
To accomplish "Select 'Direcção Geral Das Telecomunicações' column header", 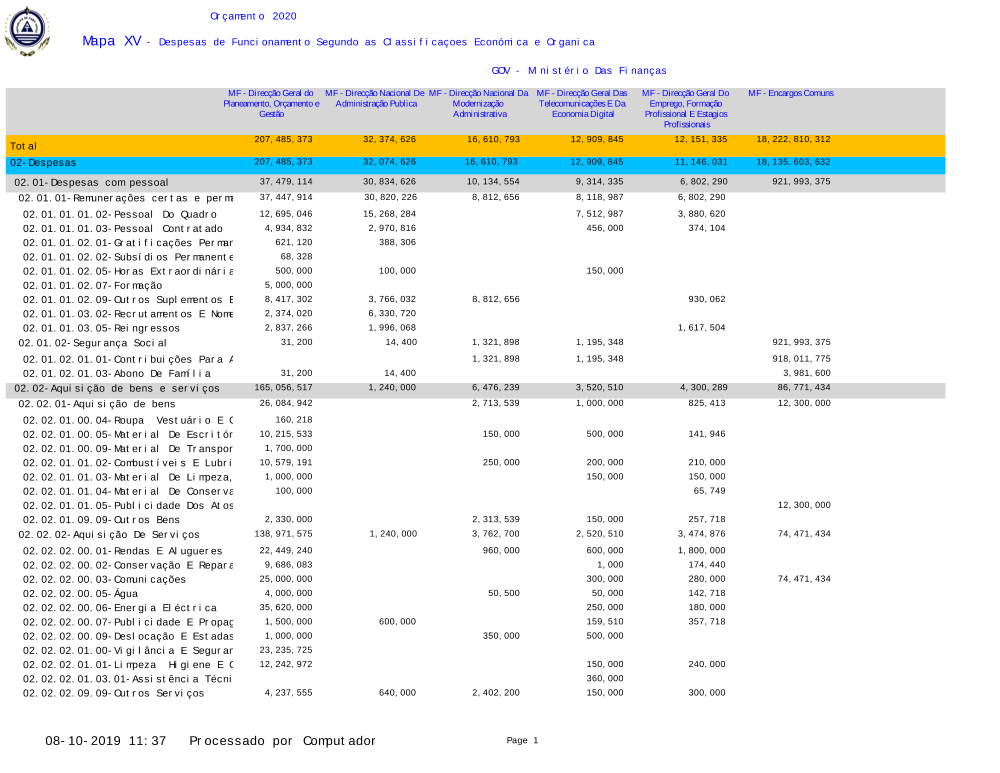I will [581, 103].
